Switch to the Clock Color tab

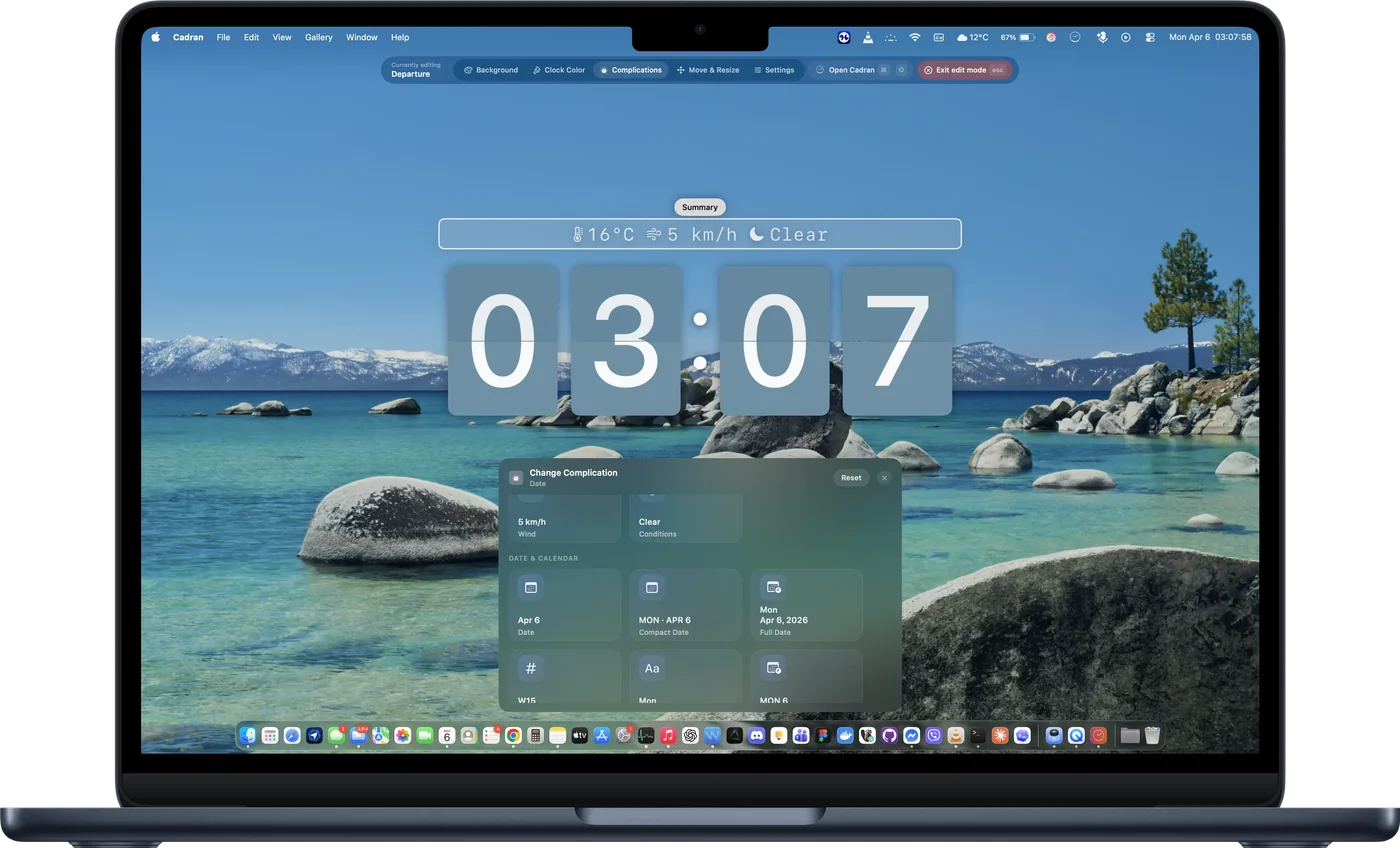click(x=558, y=70)
